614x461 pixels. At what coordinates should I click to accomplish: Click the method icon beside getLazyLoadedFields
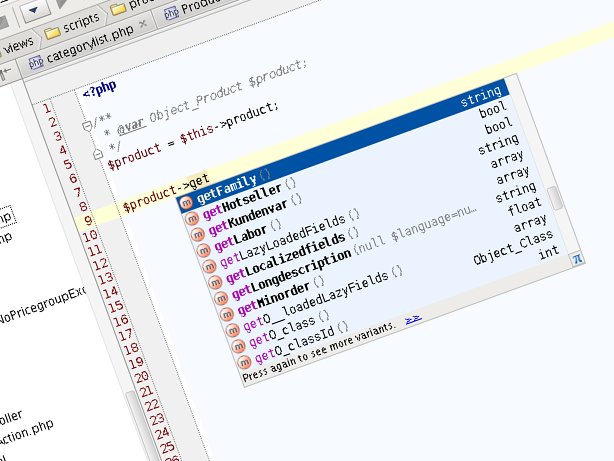coord(209,266)
